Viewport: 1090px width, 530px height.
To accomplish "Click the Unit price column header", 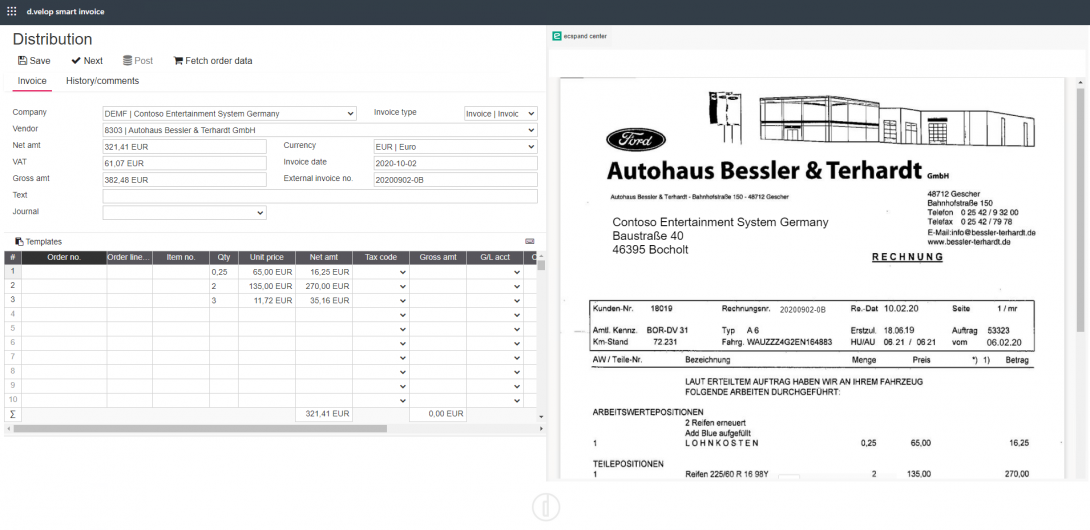I will coord(267,257).
